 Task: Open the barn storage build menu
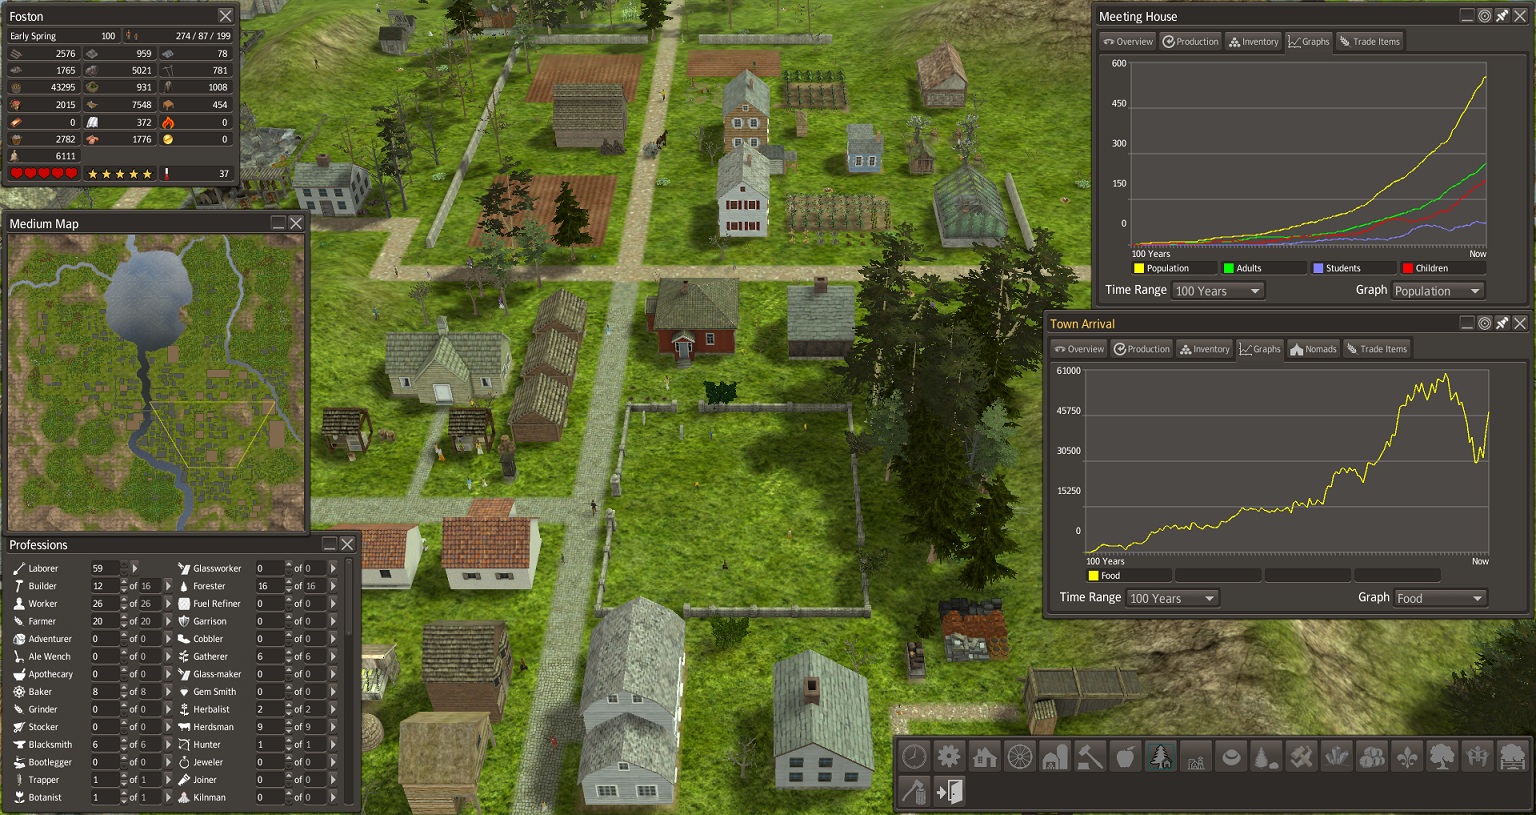(1055, 756)
